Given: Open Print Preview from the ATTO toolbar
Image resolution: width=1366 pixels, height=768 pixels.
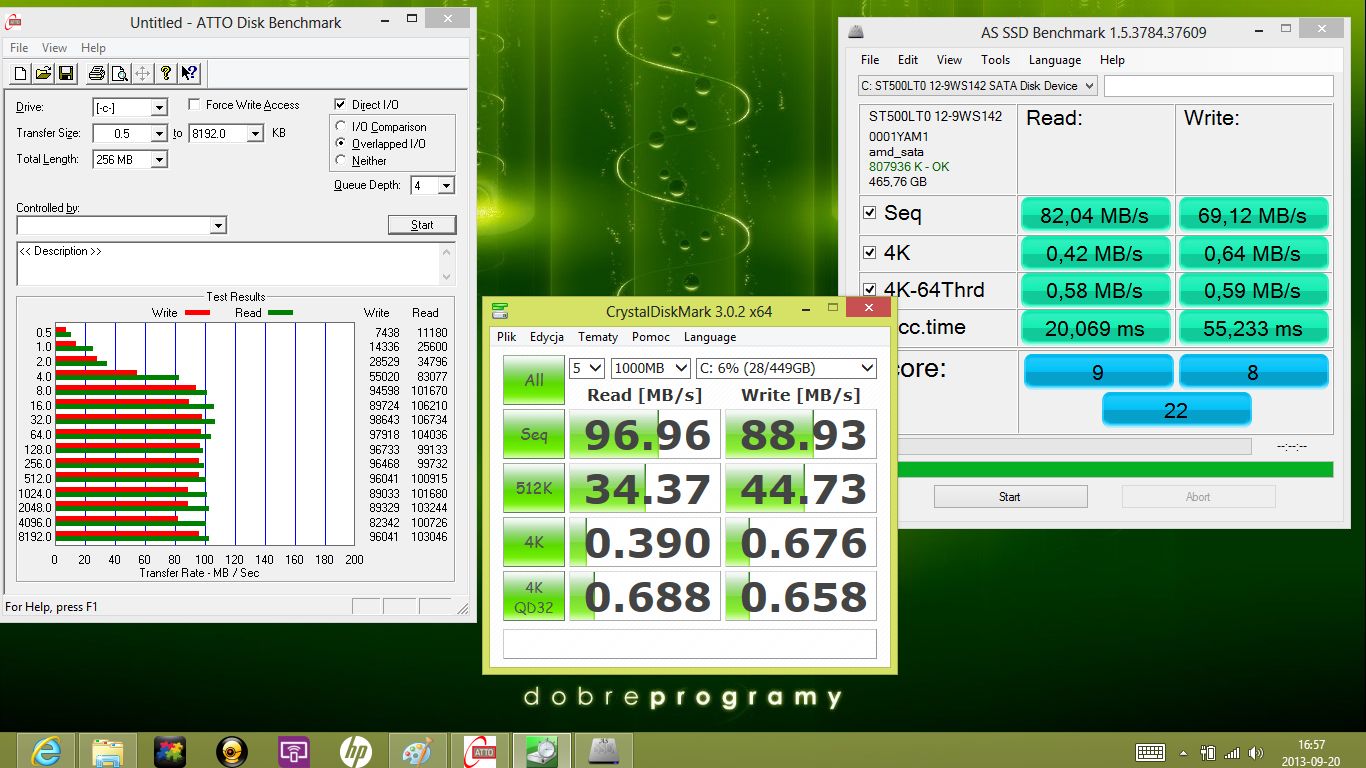Looking at the screenshot, I should click(119, 73).
